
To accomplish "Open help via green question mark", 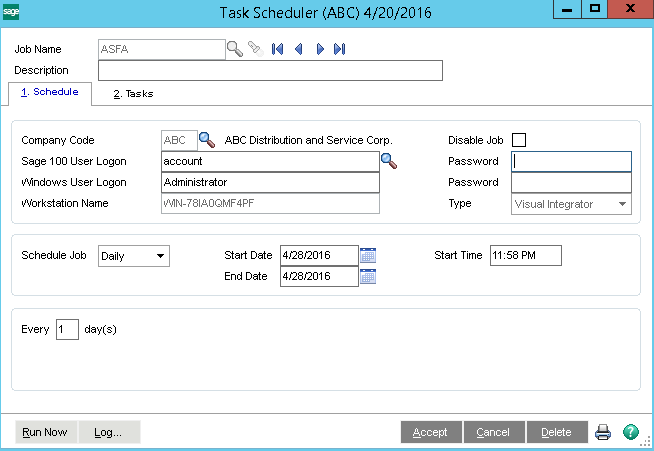I will click(630, 432).
